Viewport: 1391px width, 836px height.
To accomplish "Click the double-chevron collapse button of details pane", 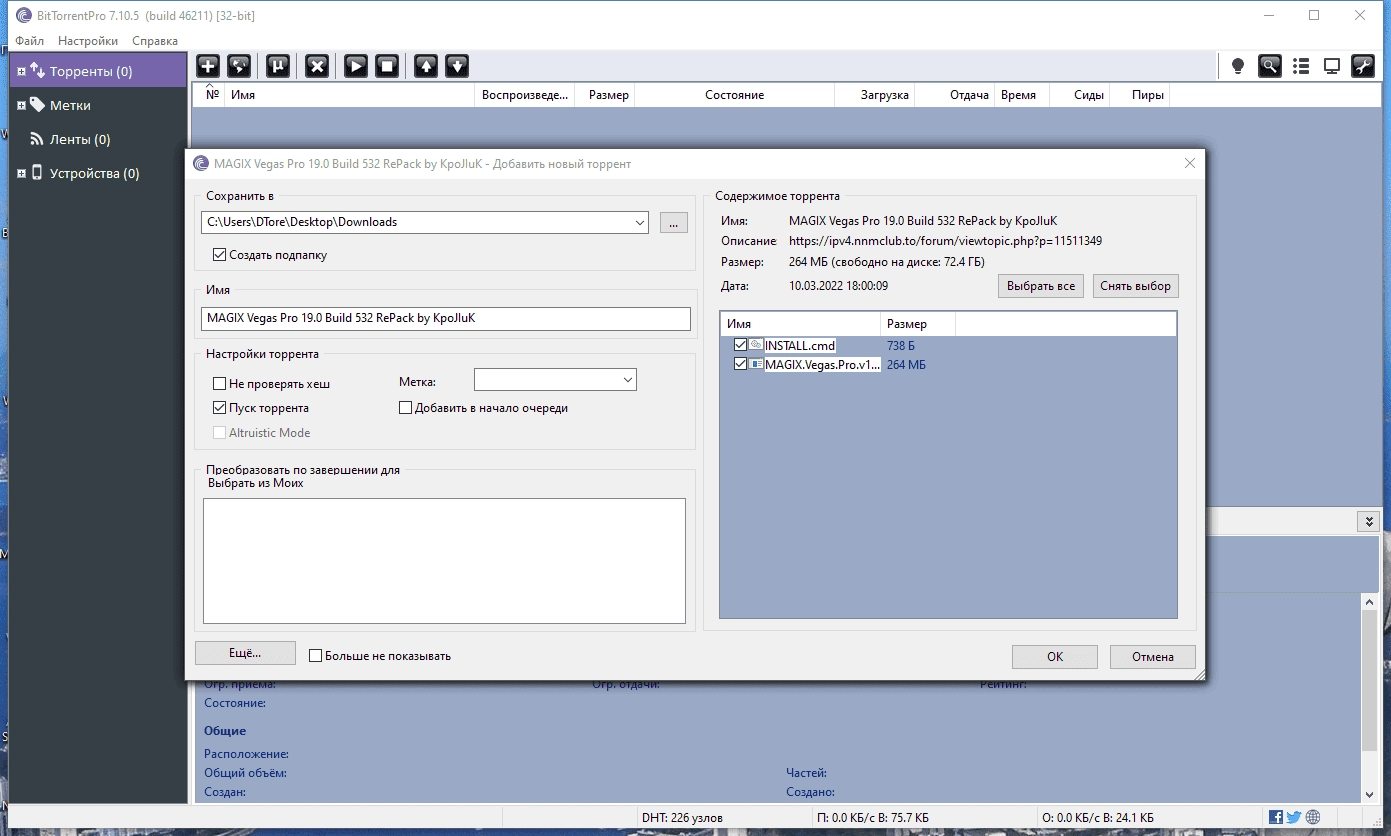I will tap(1368, 522).
